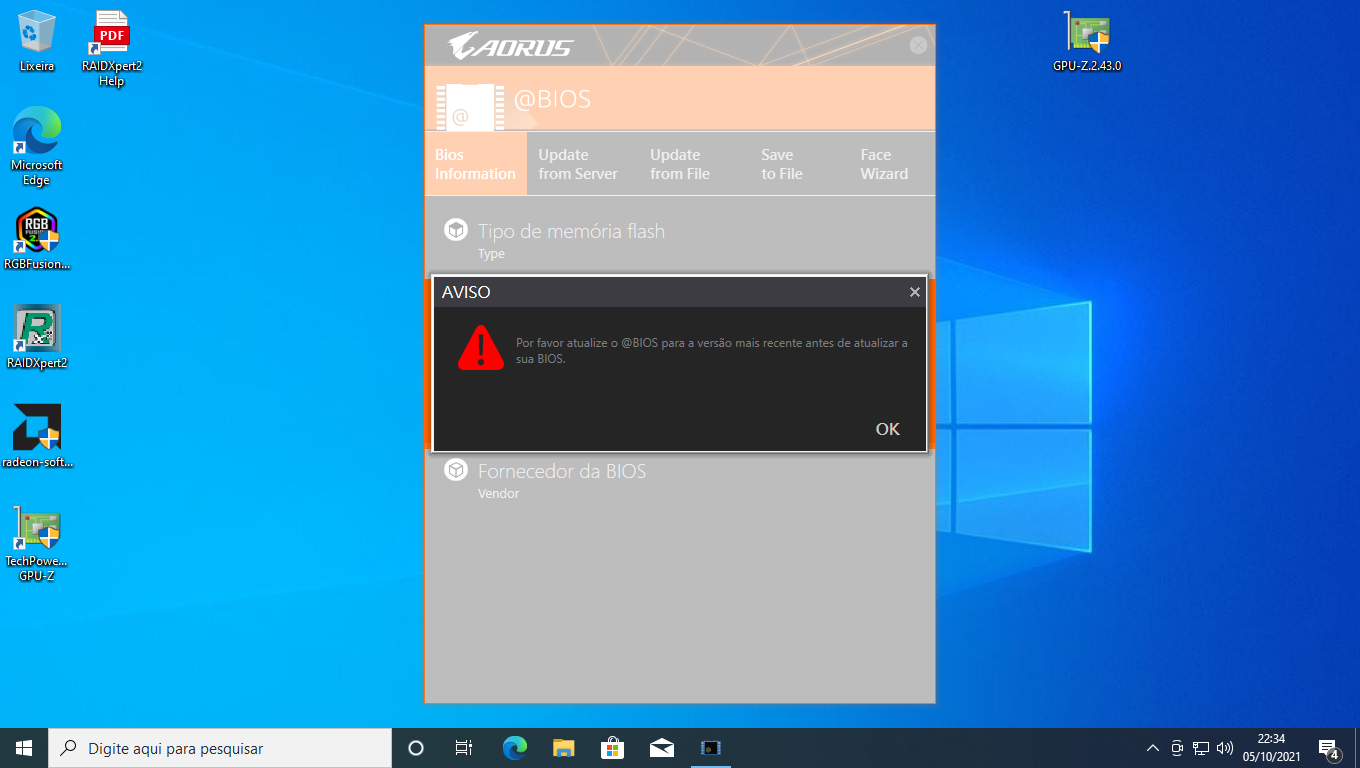Screen dimensions: 1360x768
Task: Show hidden system tray icons
Action: (x=1153, y=748)
